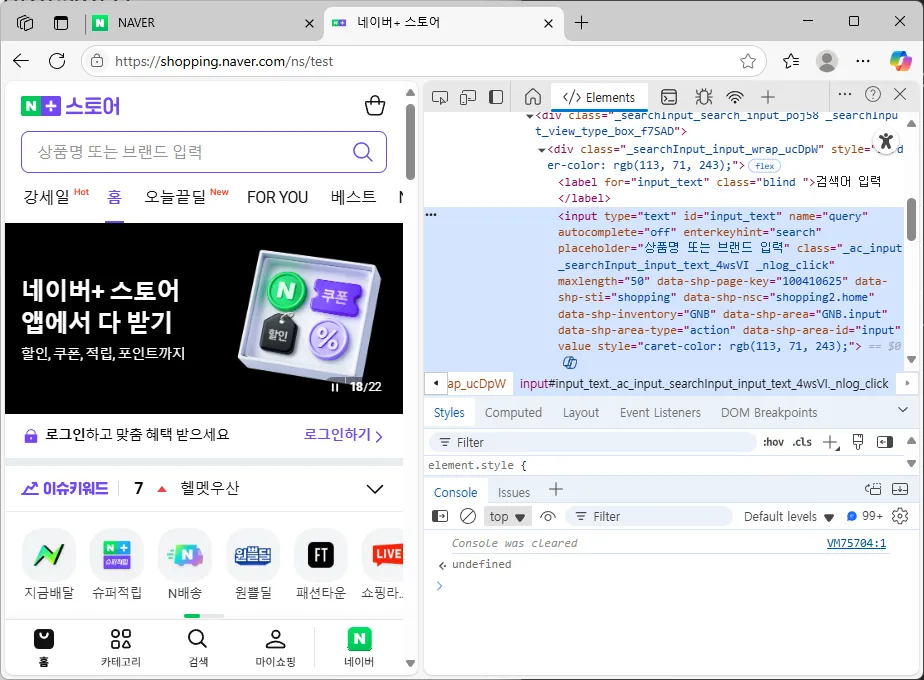Toggle the rendering emulations paintbrush icon
Viewport: 924px width, 680px height.
pos(858,442)
